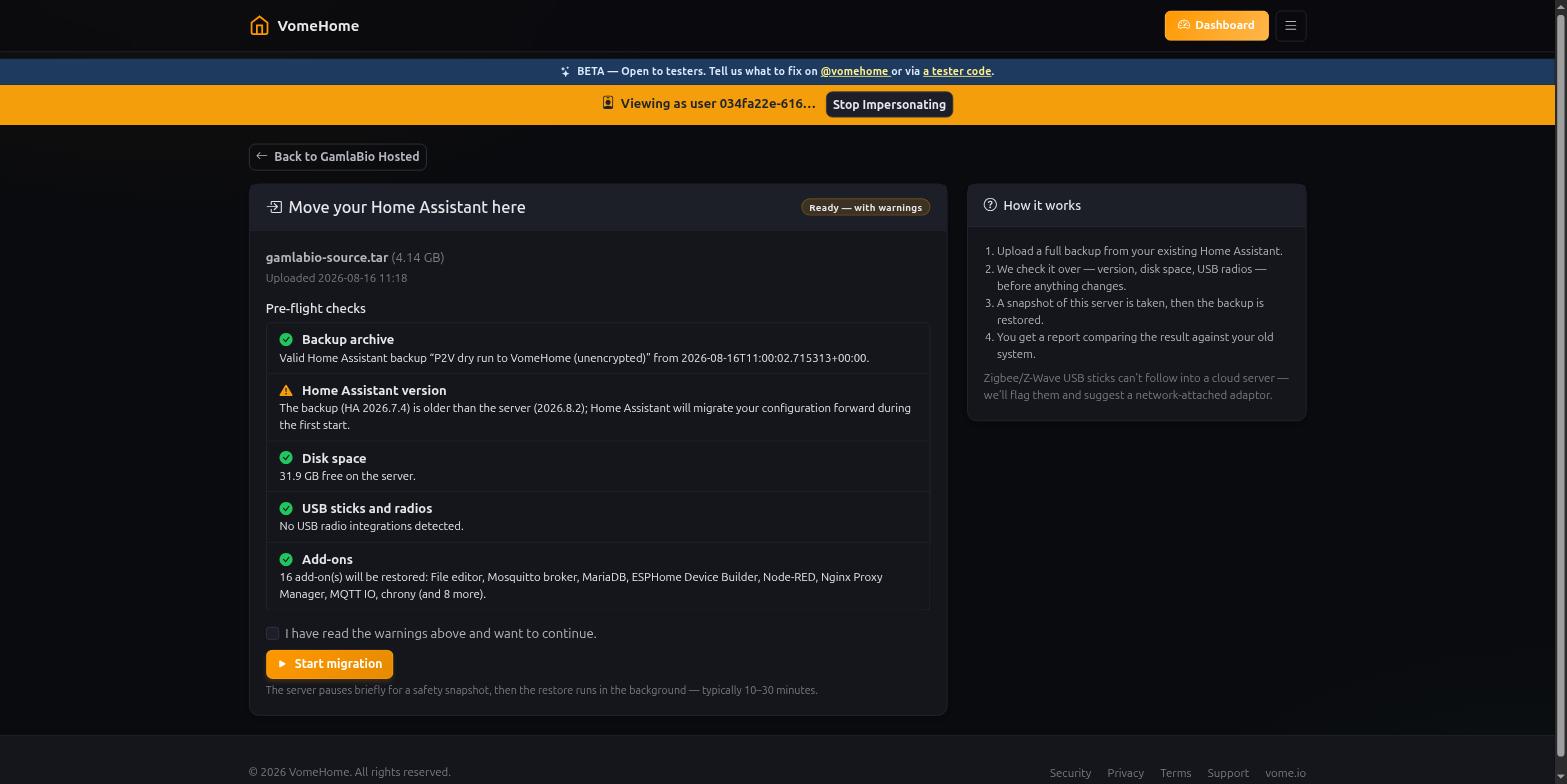Click the green check icon for Disk space
The height and width of the screenshot is (784, 1567).
(286, 459)
